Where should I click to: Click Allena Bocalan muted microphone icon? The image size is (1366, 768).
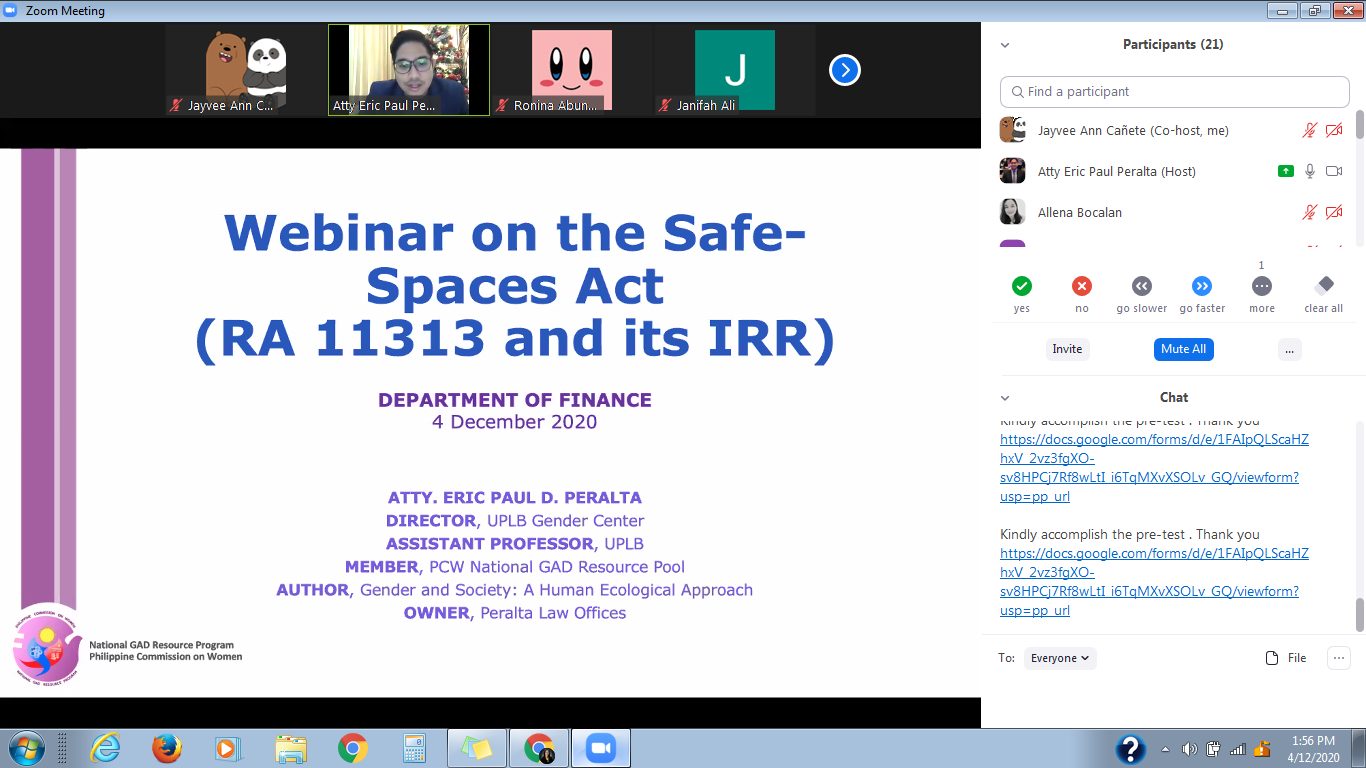pos(1310,212)
